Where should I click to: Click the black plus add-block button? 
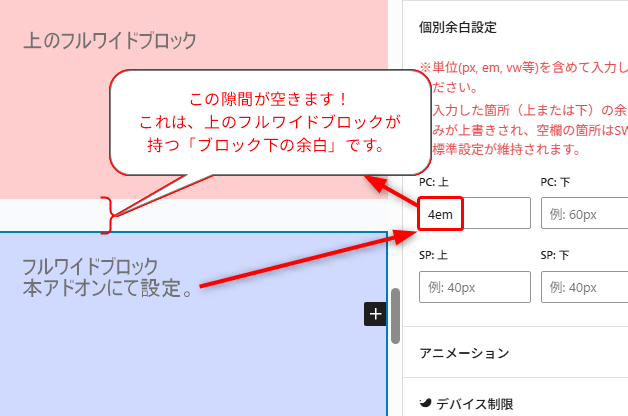(x=375, y=314)
